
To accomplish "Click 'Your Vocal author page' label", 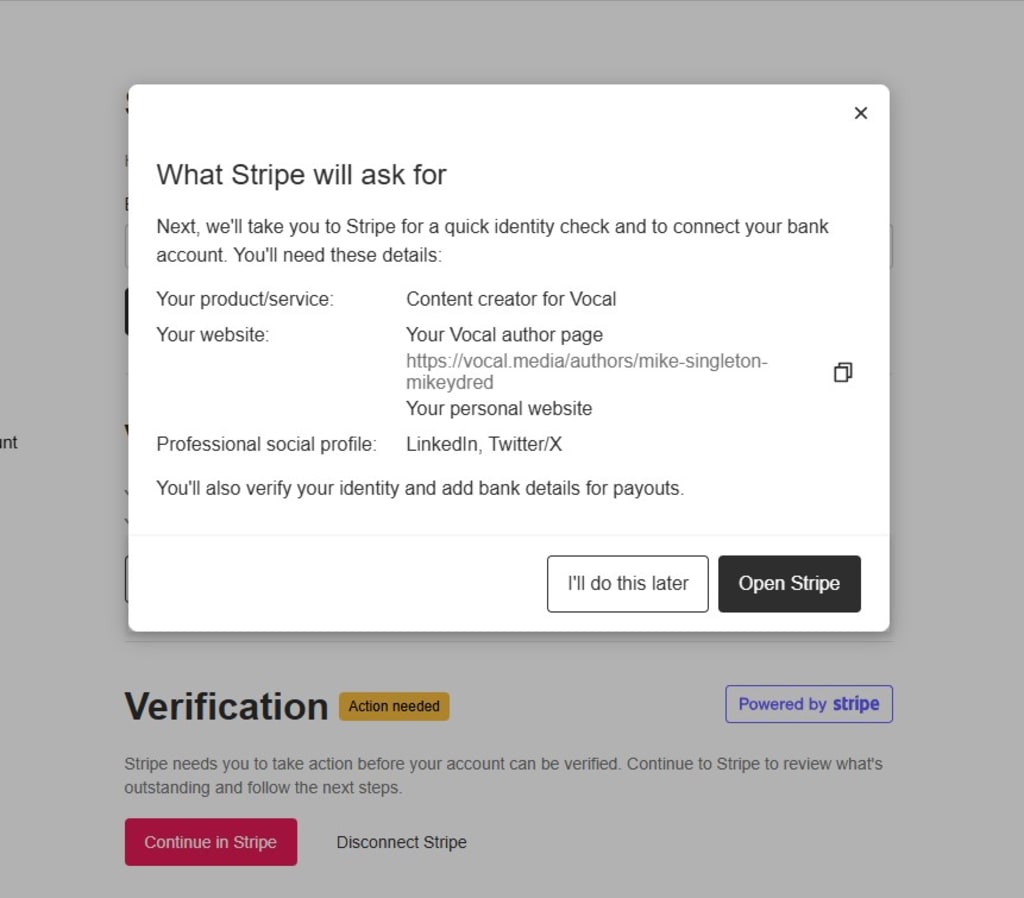I will [x=504, y=335].
